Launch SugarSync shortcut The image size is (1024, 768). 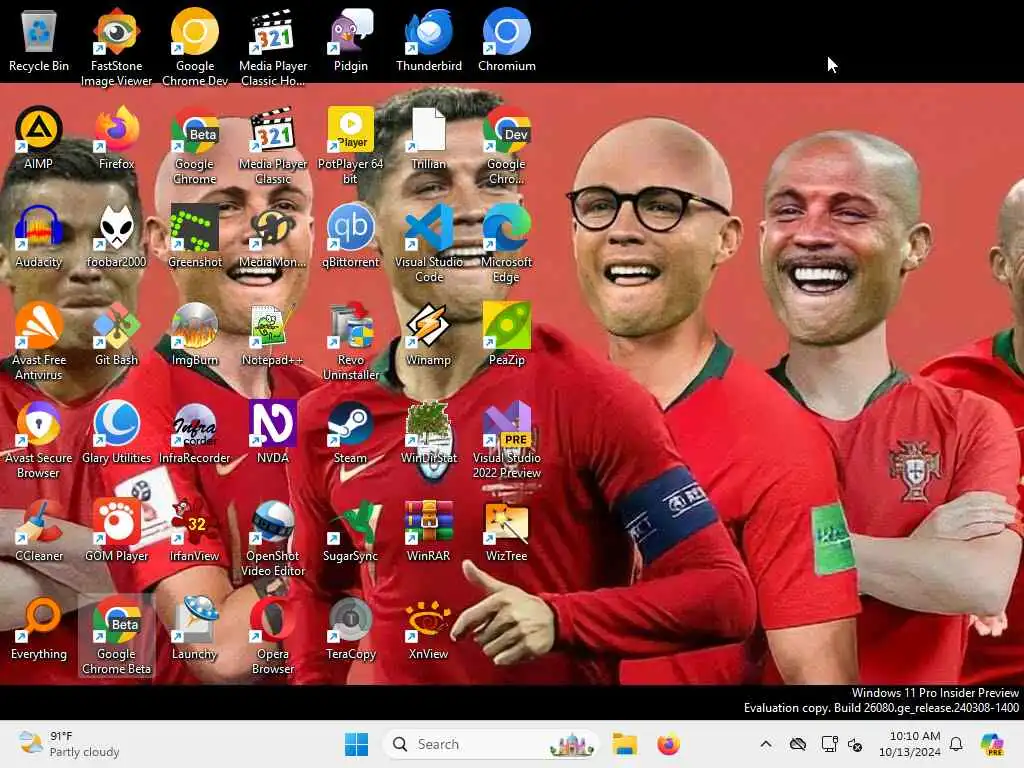[x=351, y=530]
